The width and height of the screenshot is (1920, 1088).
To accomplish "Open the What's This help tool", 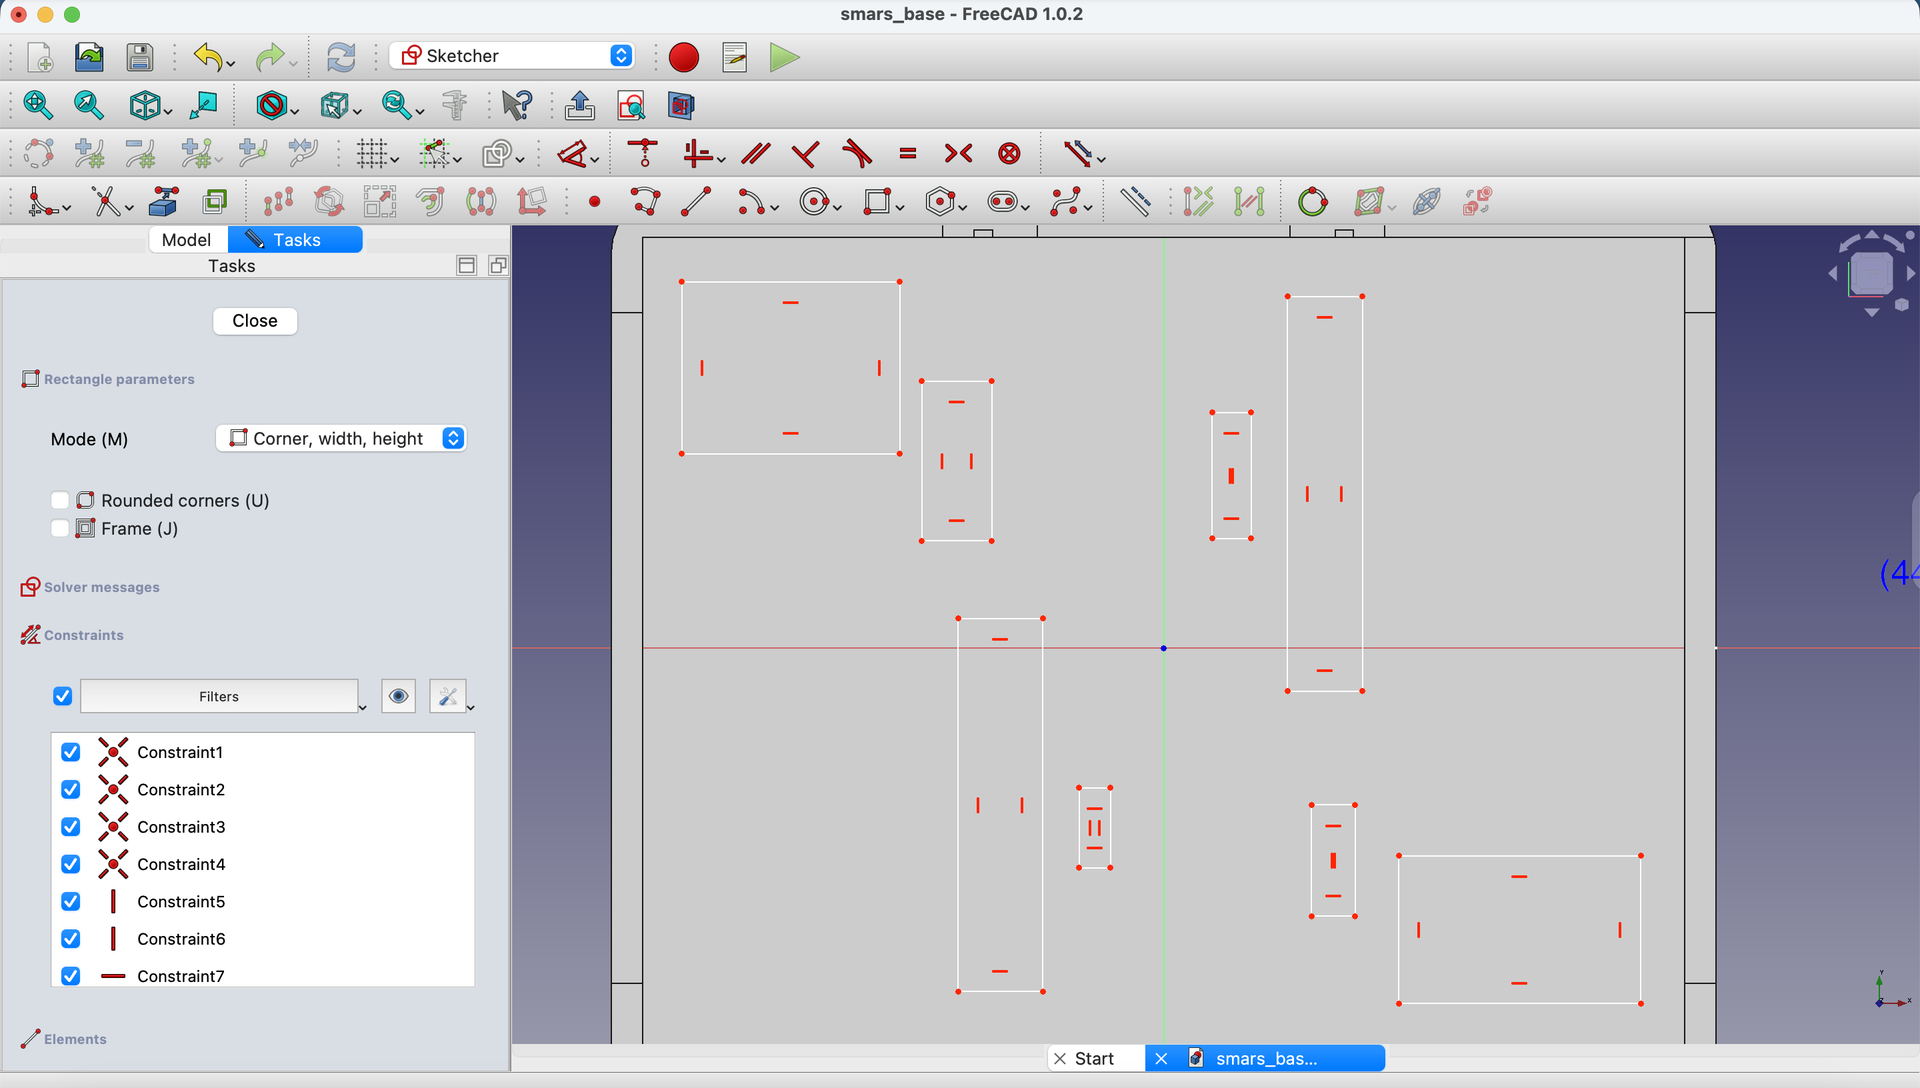I will pos(517,105).
